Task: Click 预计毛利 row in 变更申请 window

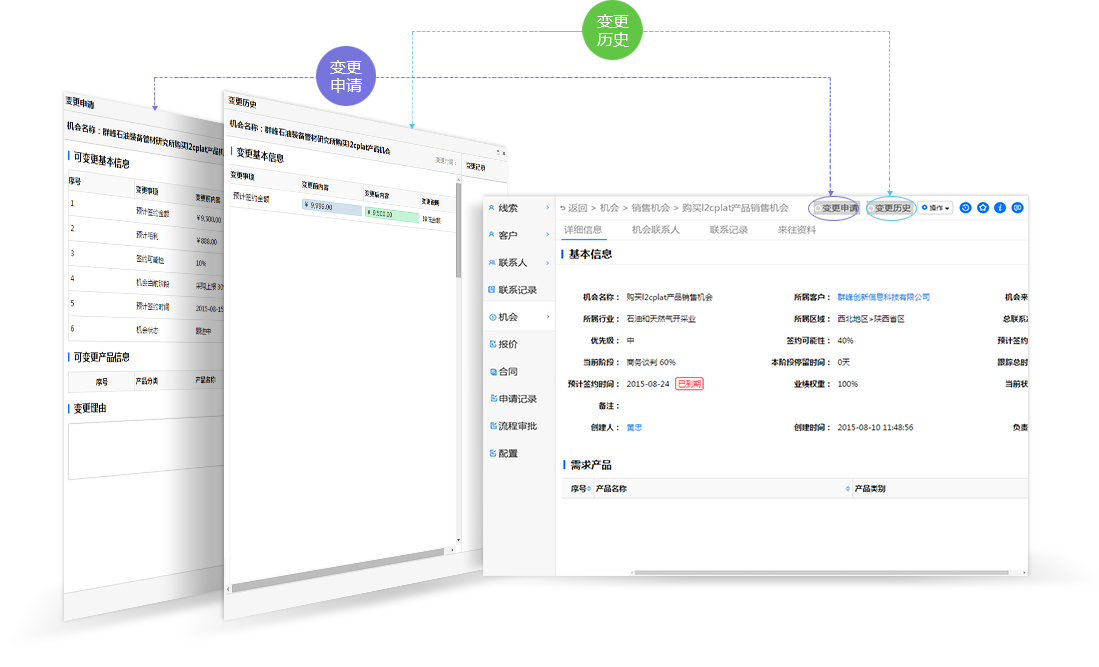Action: [146, 235]
